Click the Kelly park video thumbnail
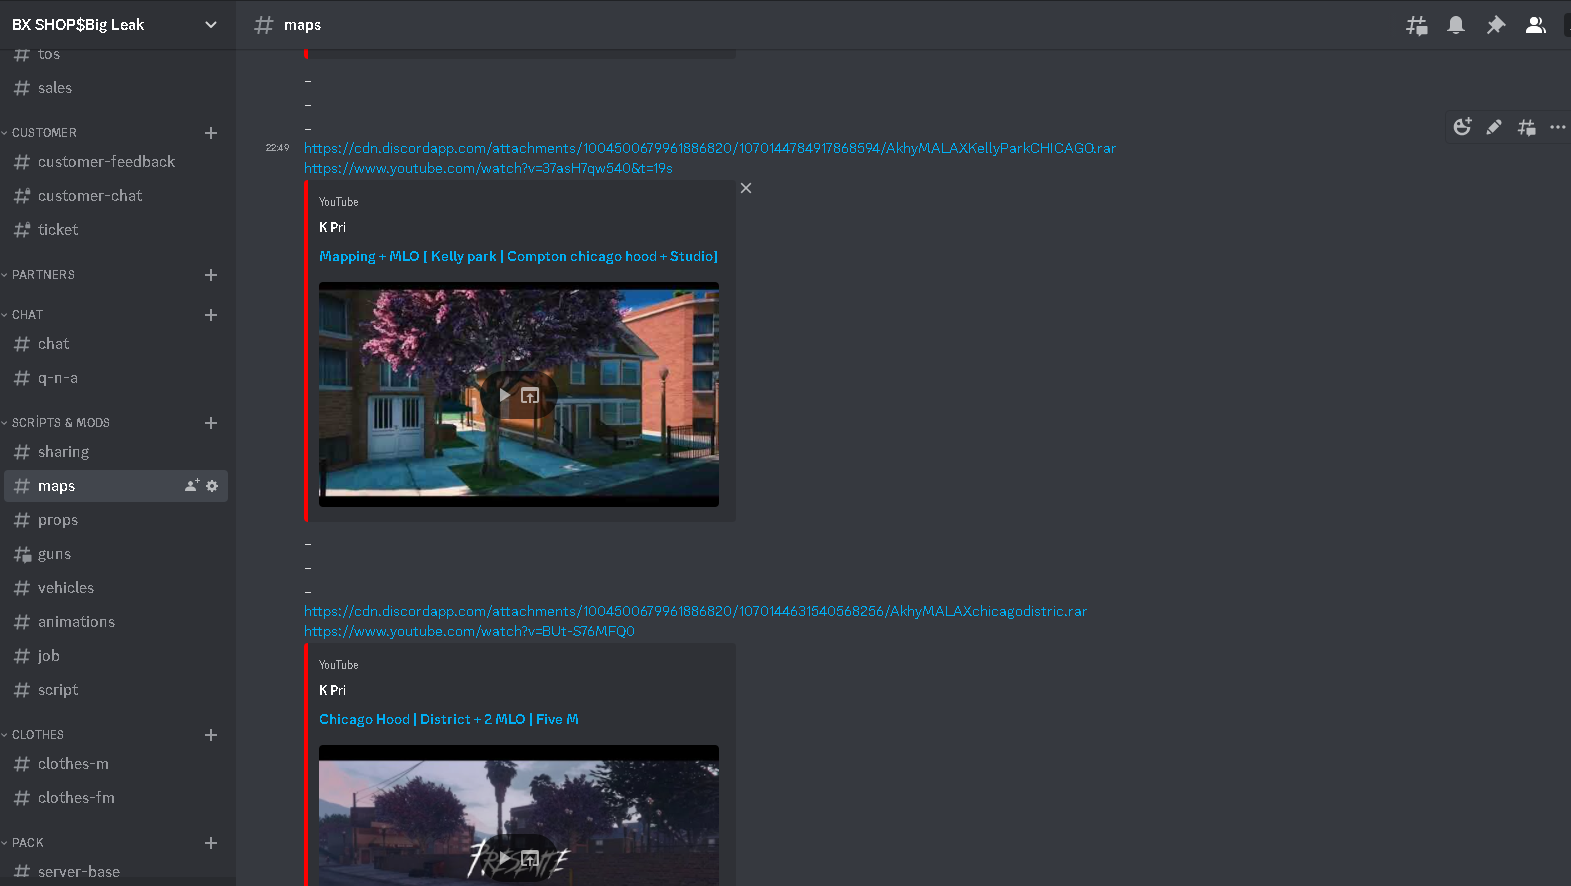The image size is (1571, 886). (x=519, y=395)
